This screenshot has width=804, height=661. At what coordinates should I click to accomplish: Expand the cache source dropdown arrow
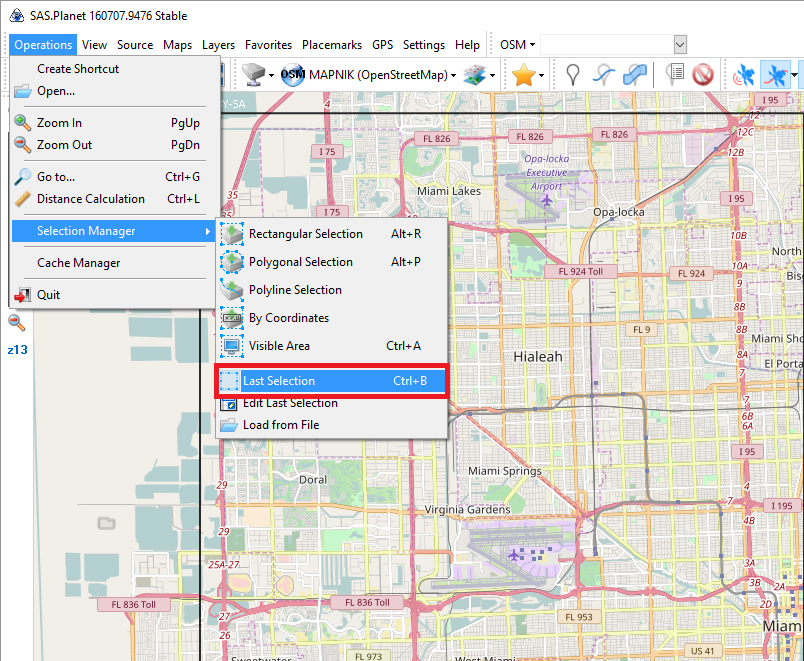[271, 75]
